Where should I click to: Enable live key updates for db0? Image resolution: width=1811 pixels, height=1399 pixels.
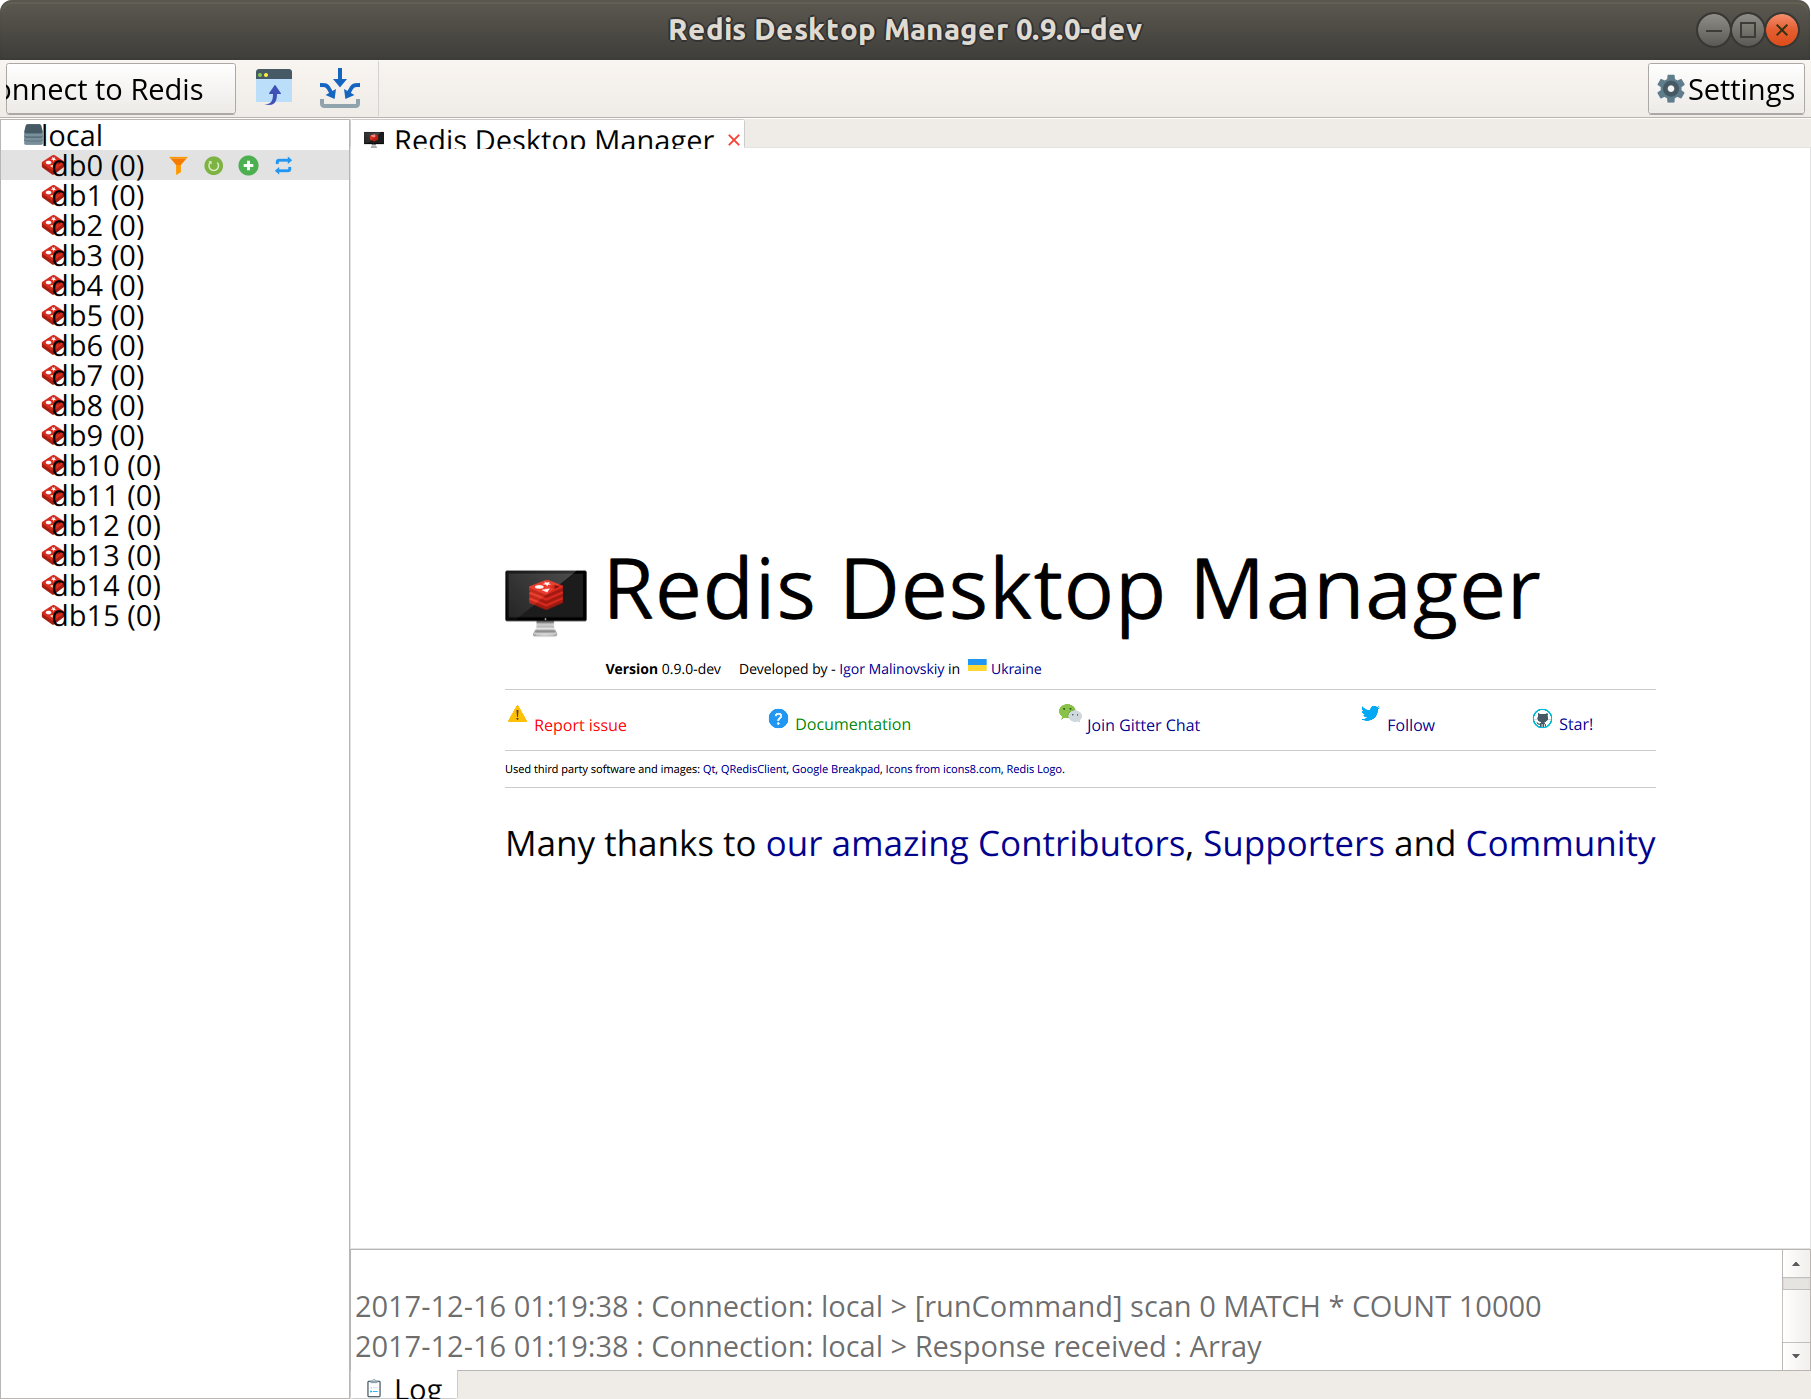click(x=283, y=166)
